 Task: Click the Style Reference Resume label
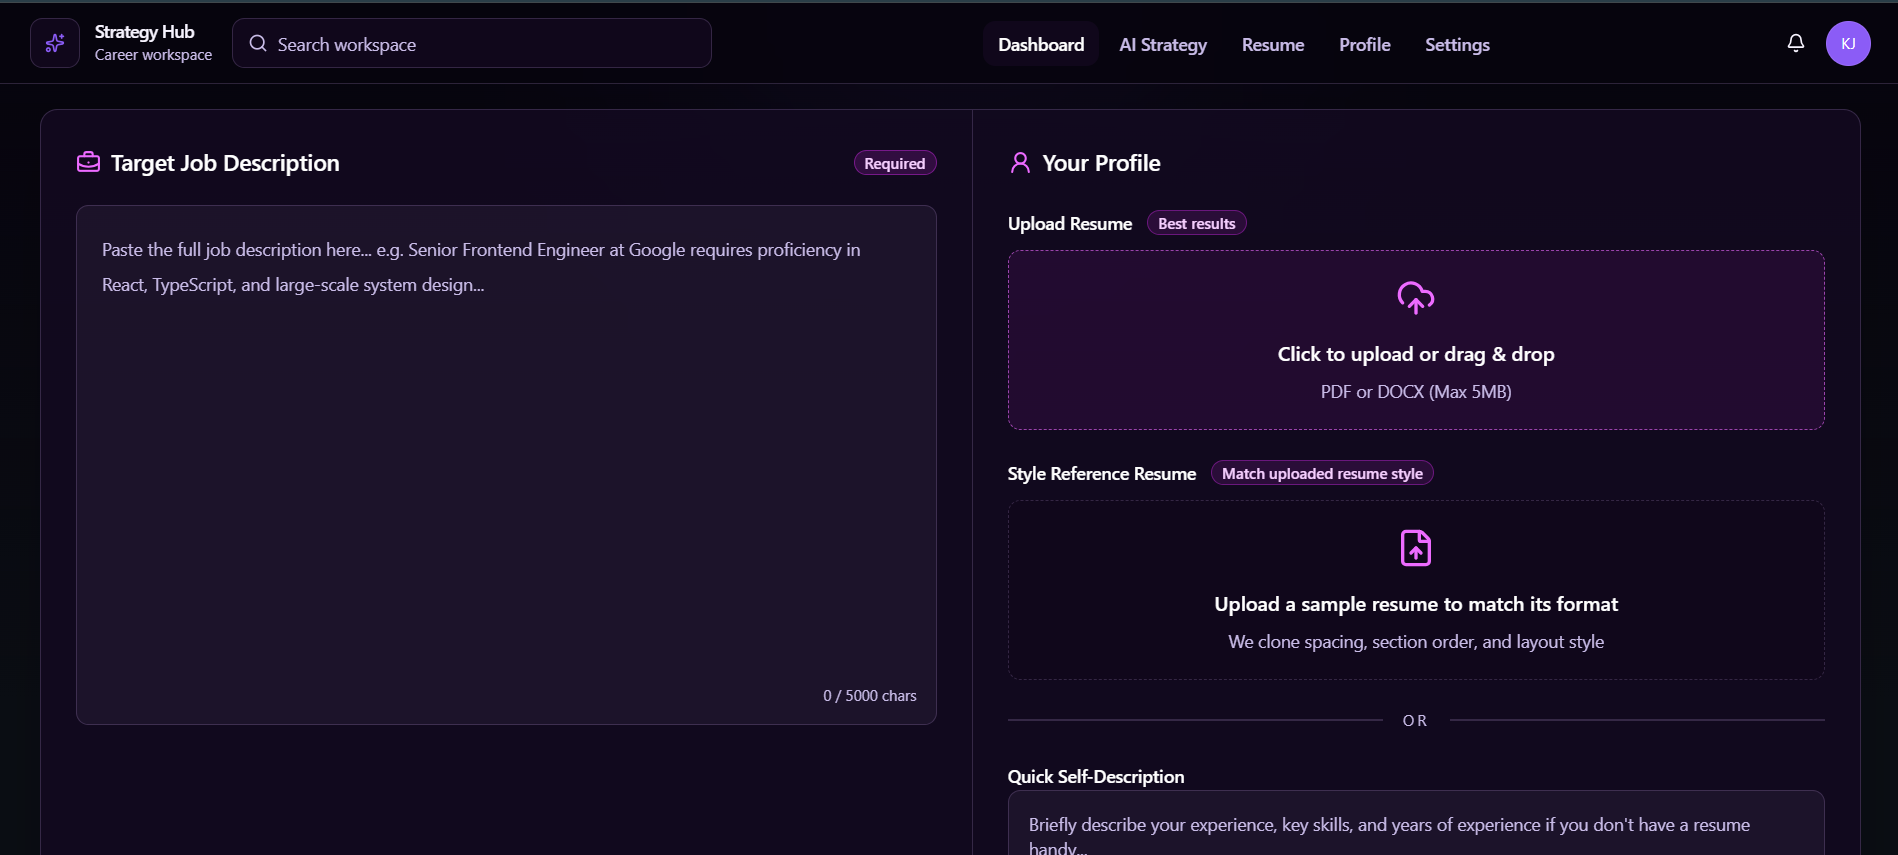pos(1102,474)
